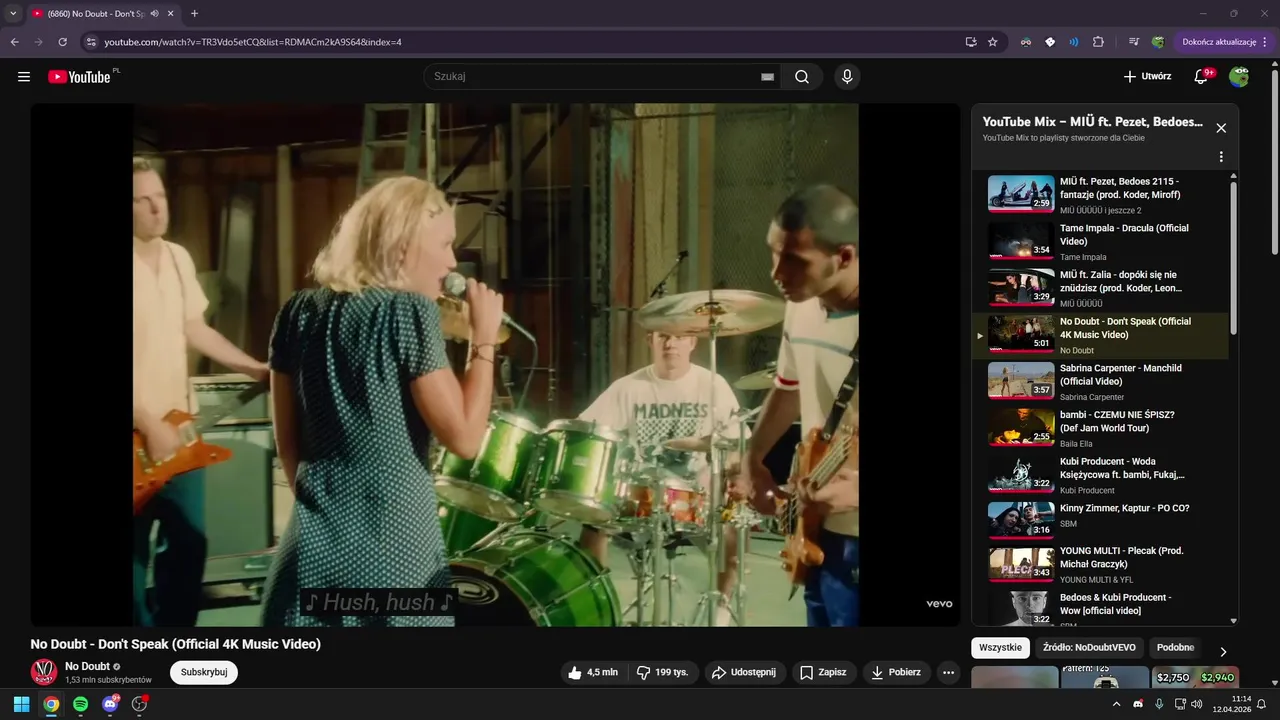
Task: Reload the page with refresh icon
Action: [62, 42]
